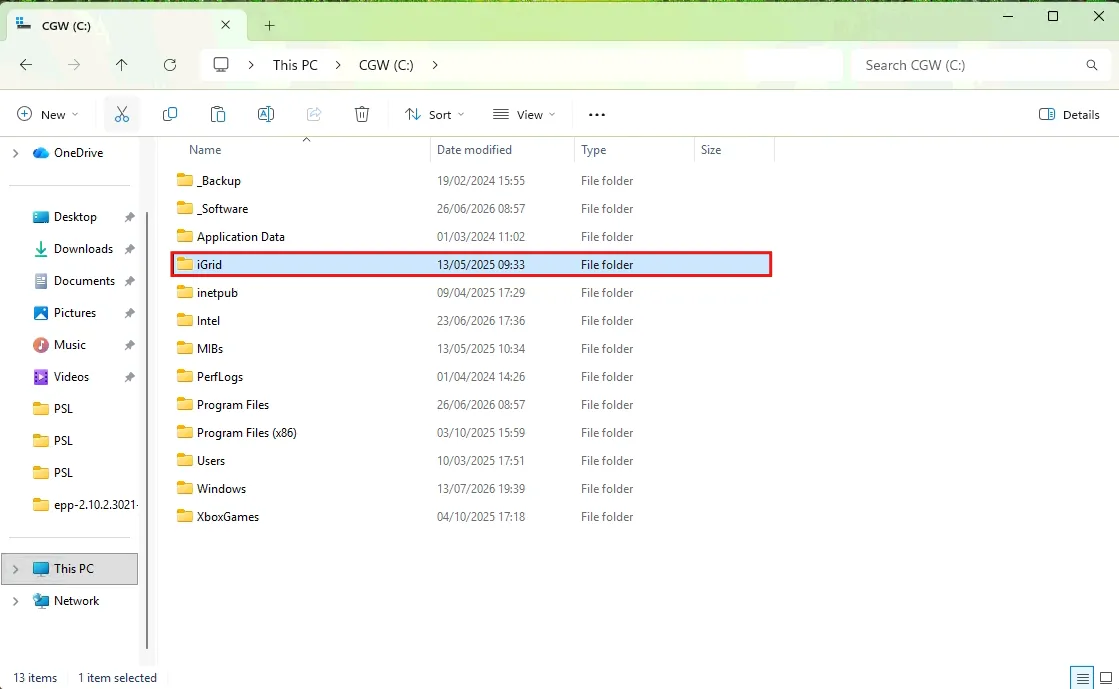Click This PC in the address bar
Viewport: 1119px width, 689px height.
295,65
